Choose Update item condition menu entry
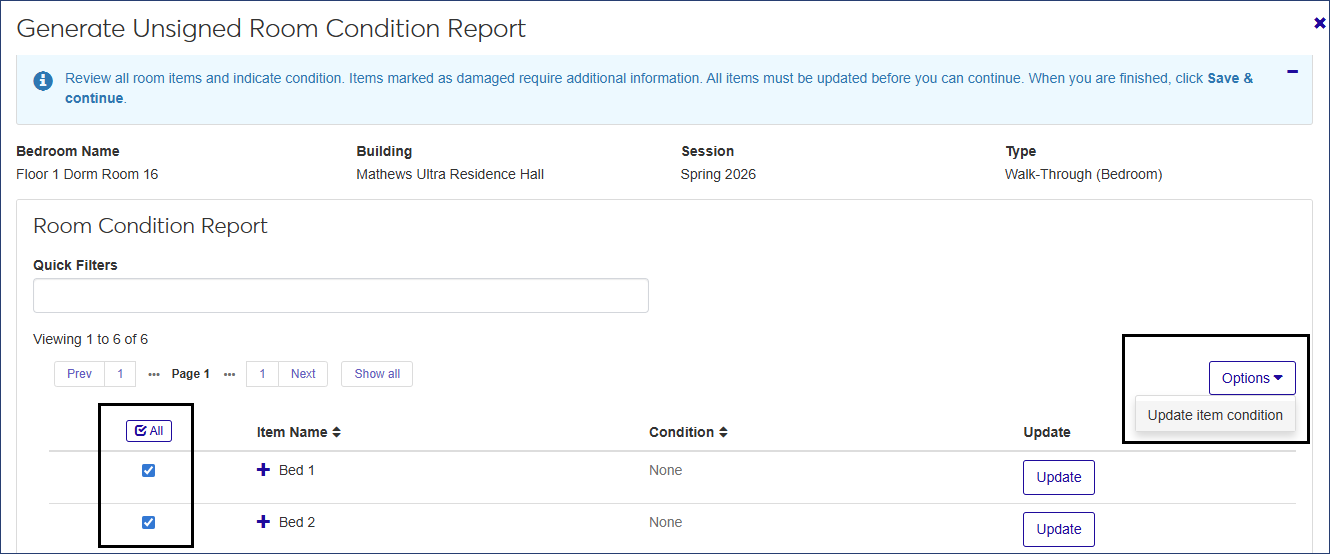 click(1214, 415)
